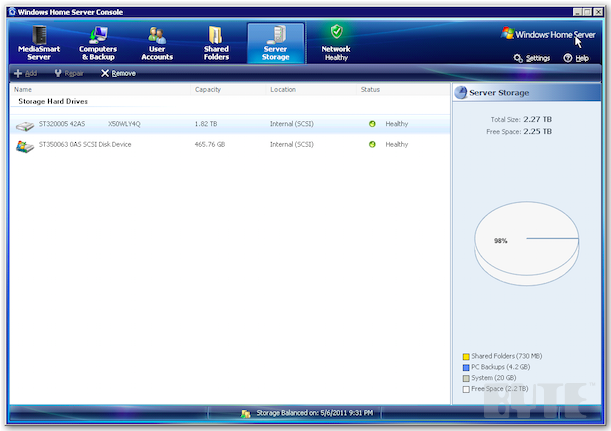Check the Network Healthy shield icon
The height and width of the screenshot is (431, 611).
pyautogui.click(x=336, y=32)
